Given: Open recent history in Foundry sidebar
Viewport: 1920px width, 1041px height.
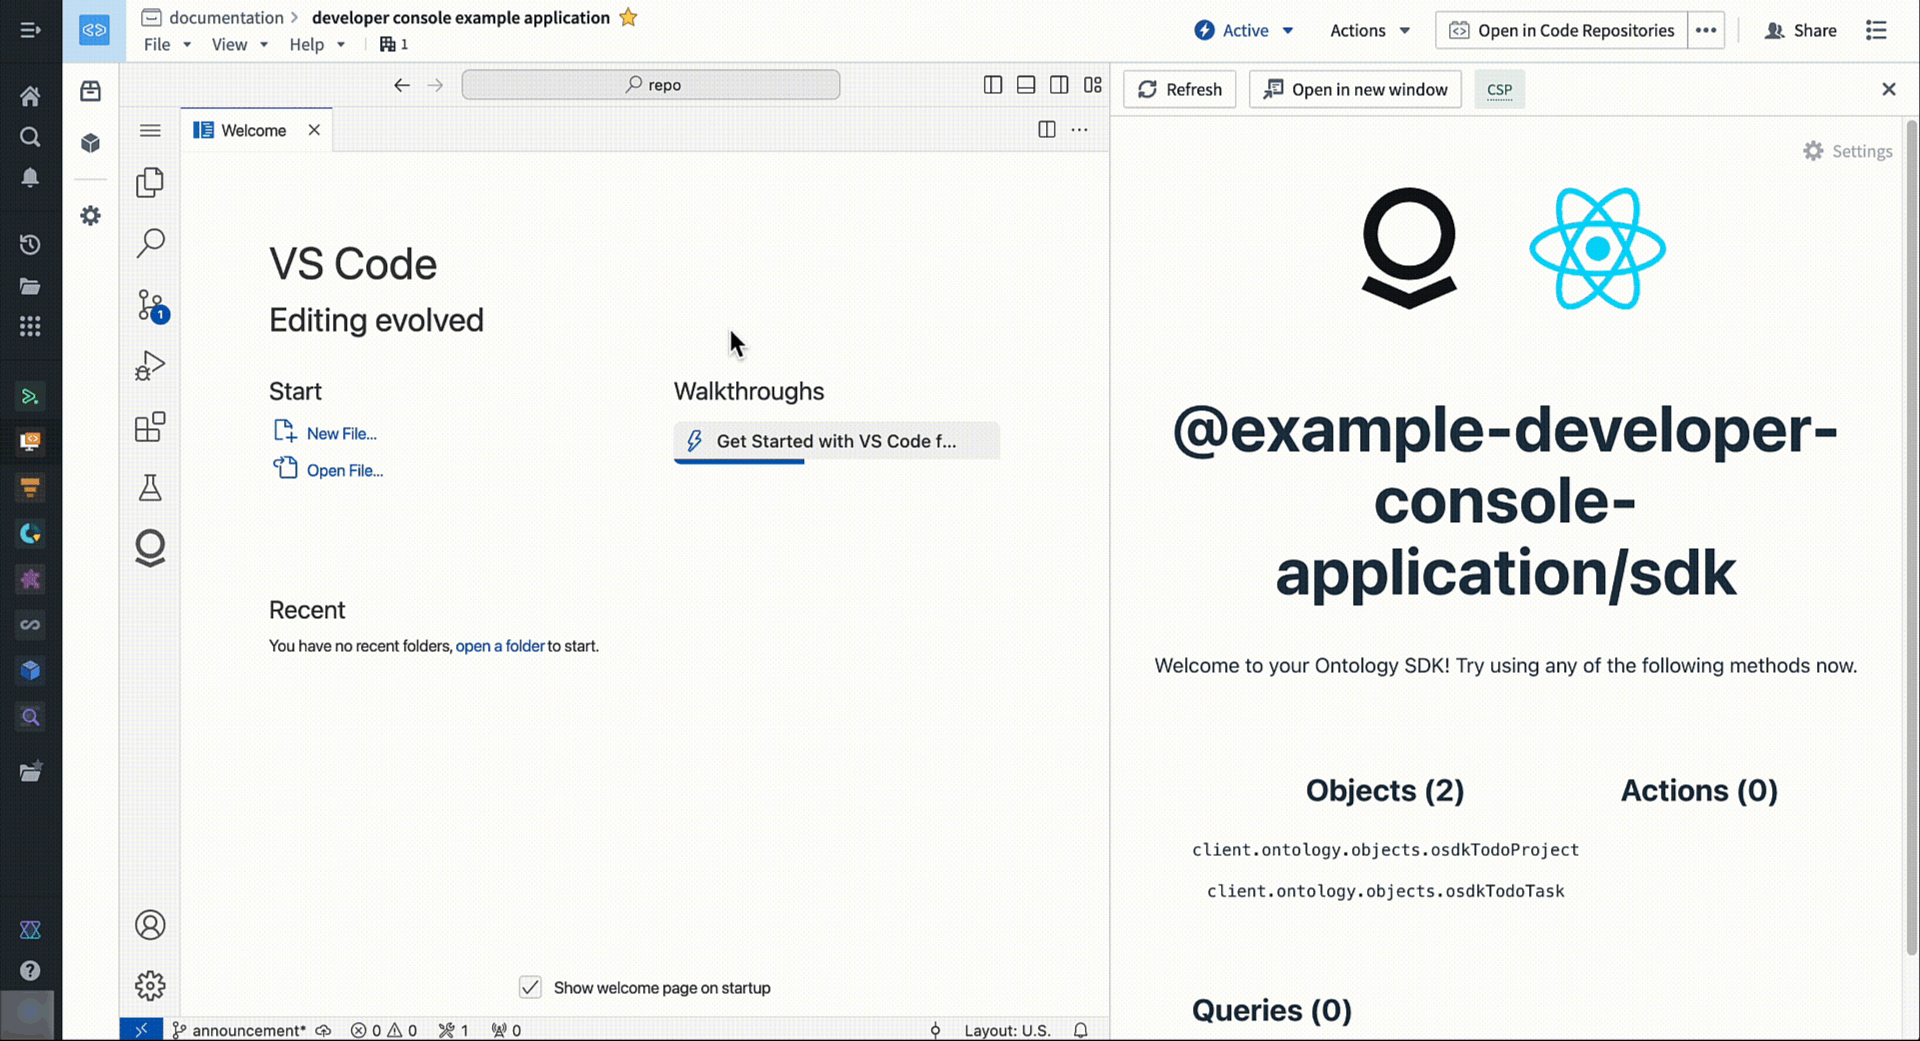Looking at the screenshot, I should tap(30, 245).
